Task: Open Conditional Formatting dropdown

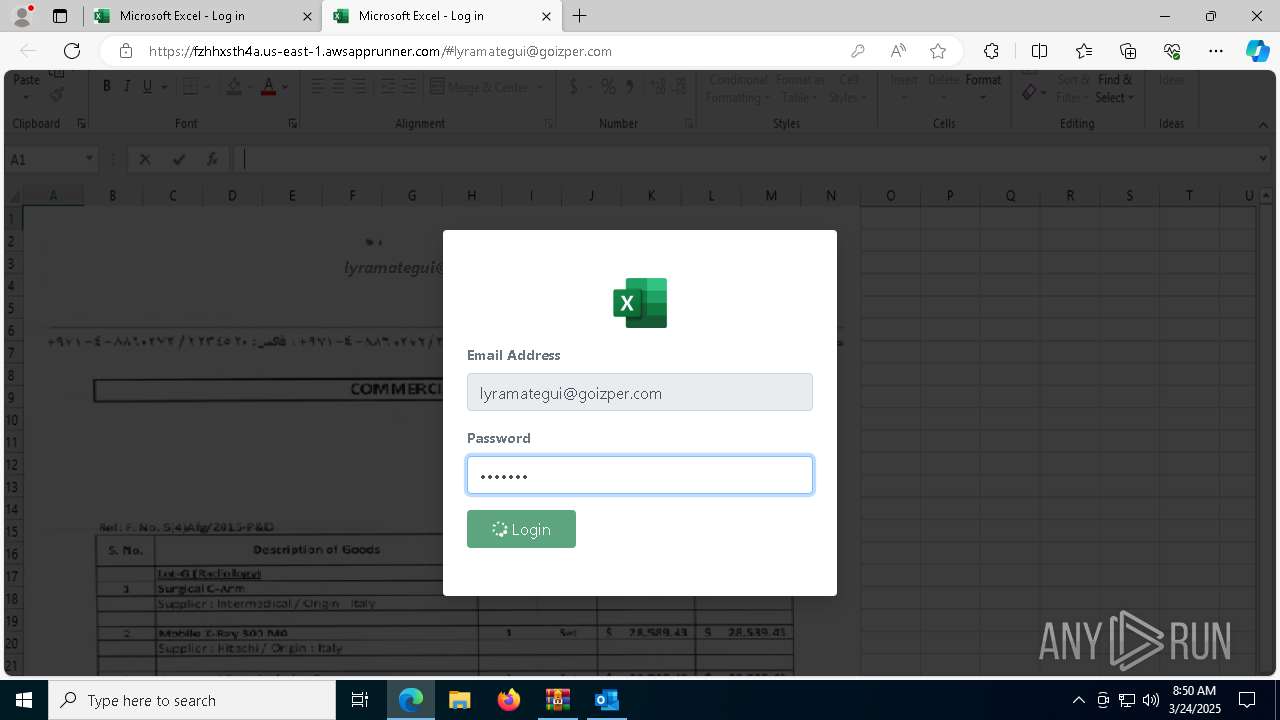Action: [738, 88]
